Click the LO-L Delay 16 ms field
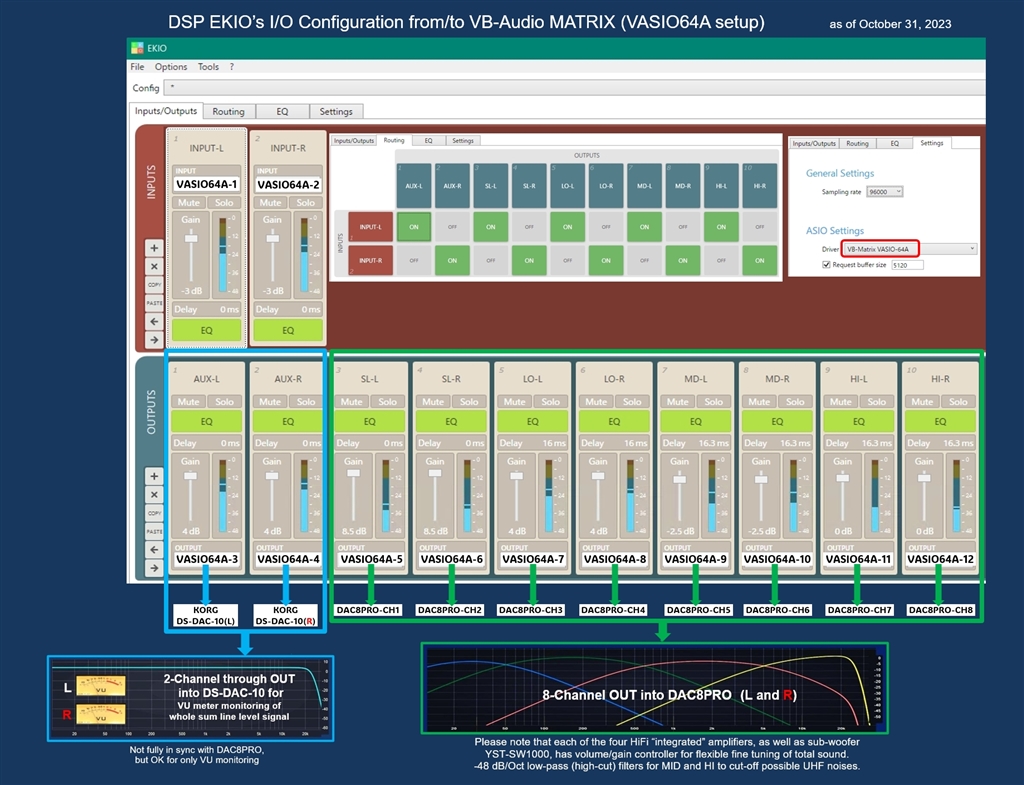 532,443
